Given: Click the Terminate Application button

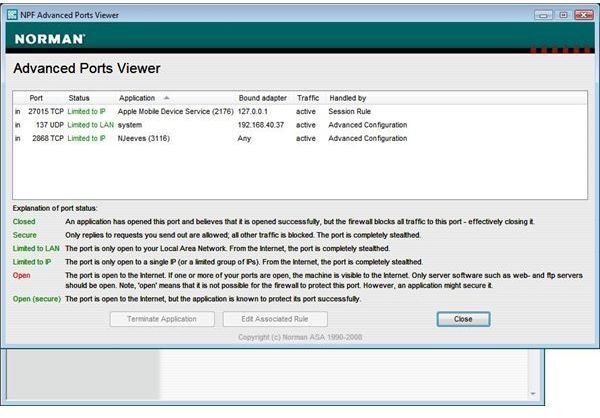Looking at the screenshot, I should pos(162,319).
